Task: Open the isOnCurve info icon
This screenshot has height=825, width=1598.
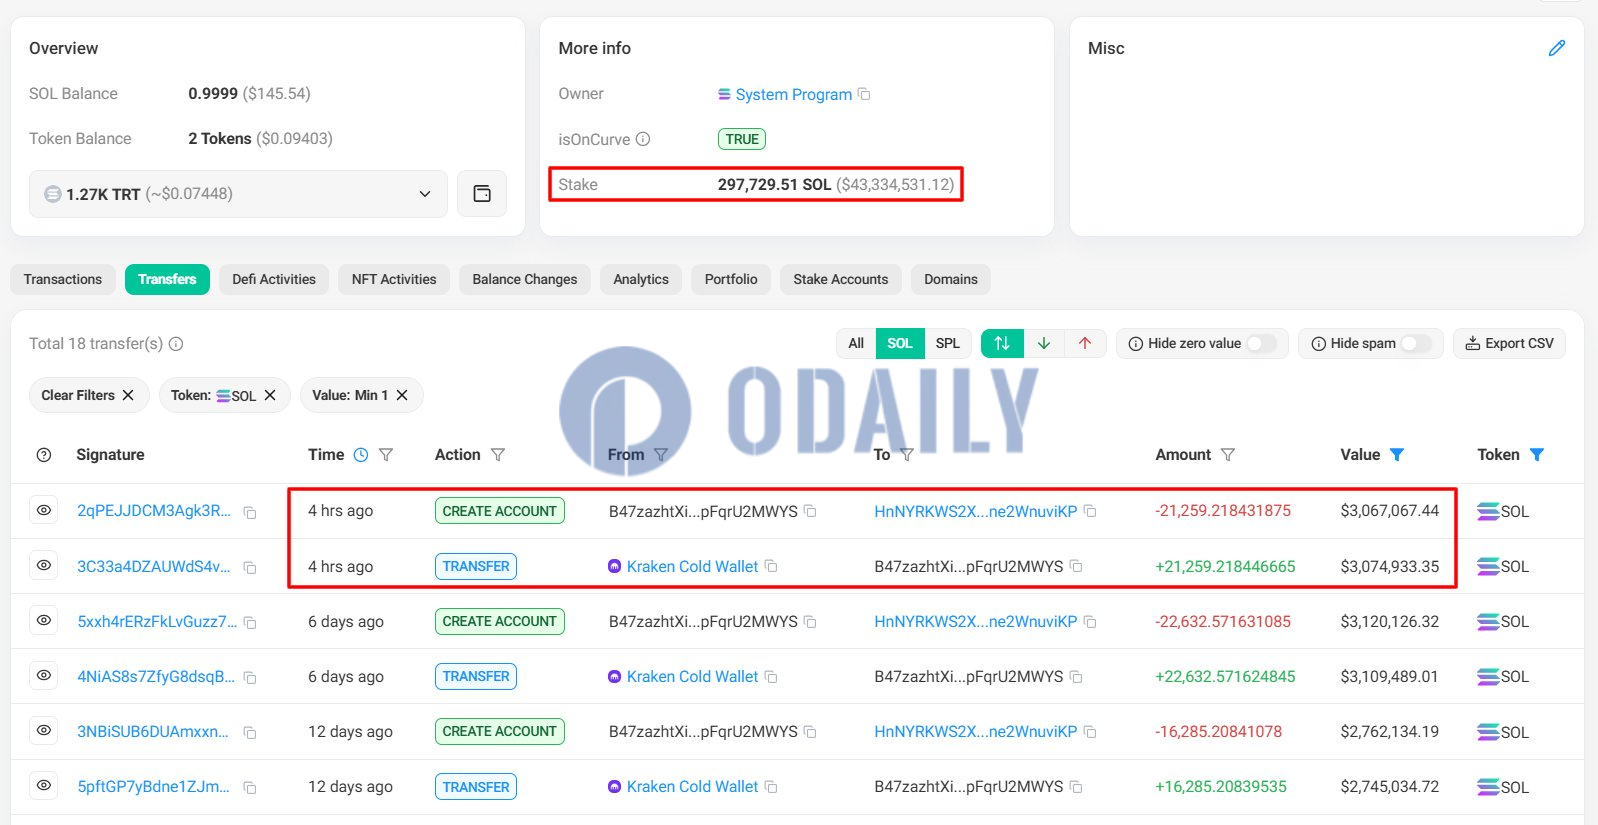Action: click(643, 139)
